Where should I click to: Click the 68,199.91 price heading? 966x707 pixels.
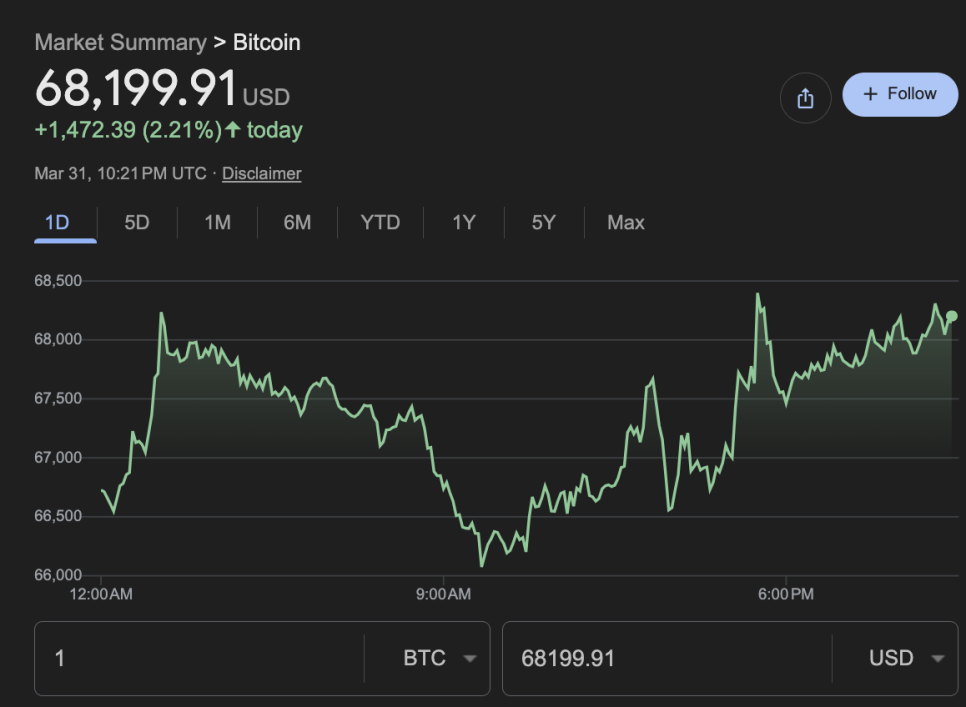(136, 88)
